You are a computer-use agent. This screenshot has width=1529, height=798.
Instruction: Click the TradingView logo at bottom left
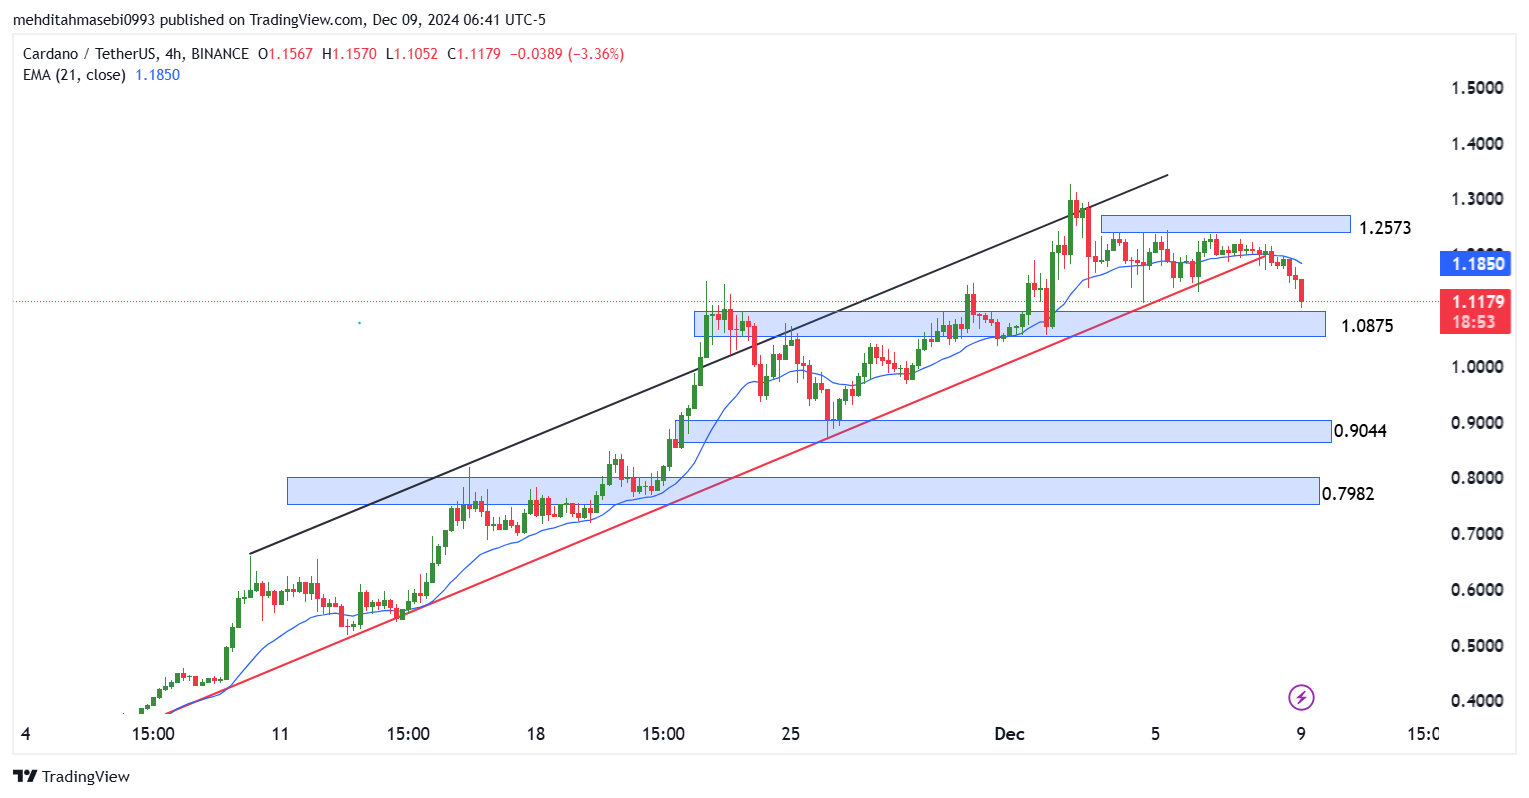(71, 776)
